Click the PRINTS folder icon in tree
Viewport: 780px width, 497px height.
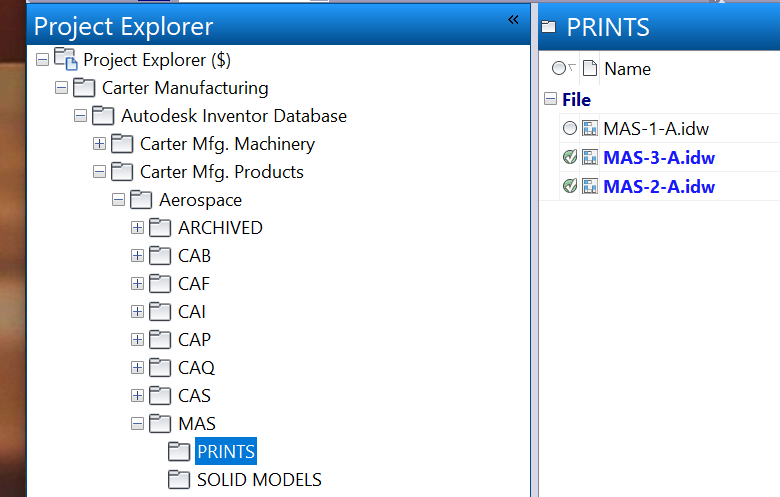point(179,451)
